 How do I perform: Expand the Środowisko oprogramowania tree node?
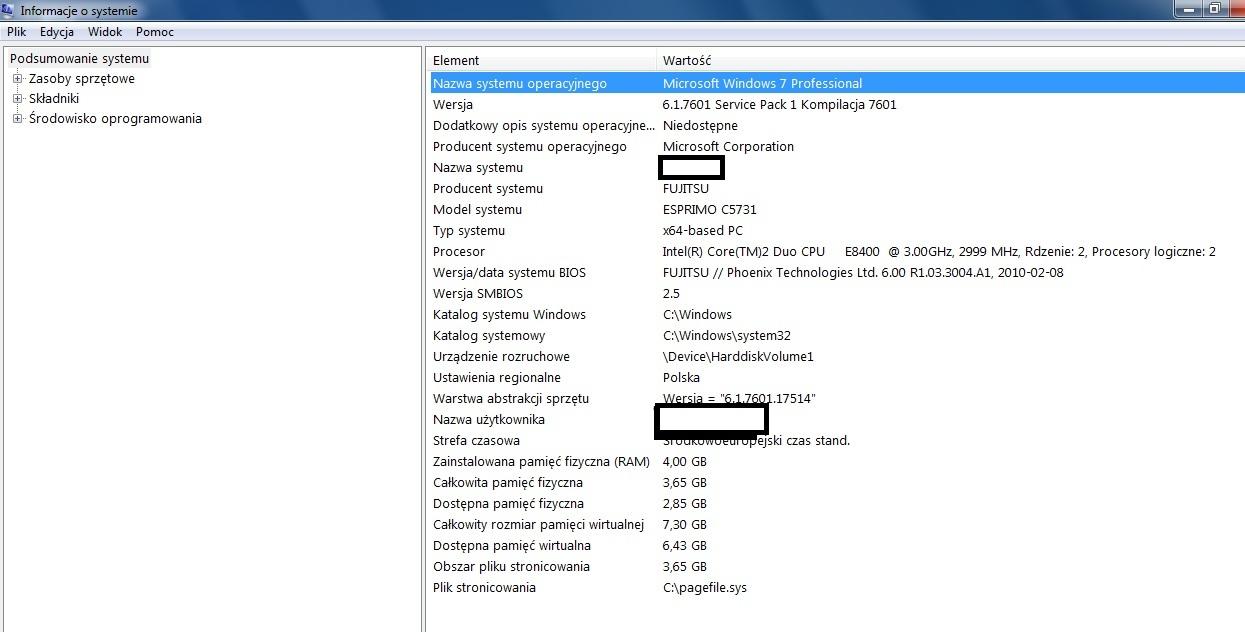coord(17,119)
